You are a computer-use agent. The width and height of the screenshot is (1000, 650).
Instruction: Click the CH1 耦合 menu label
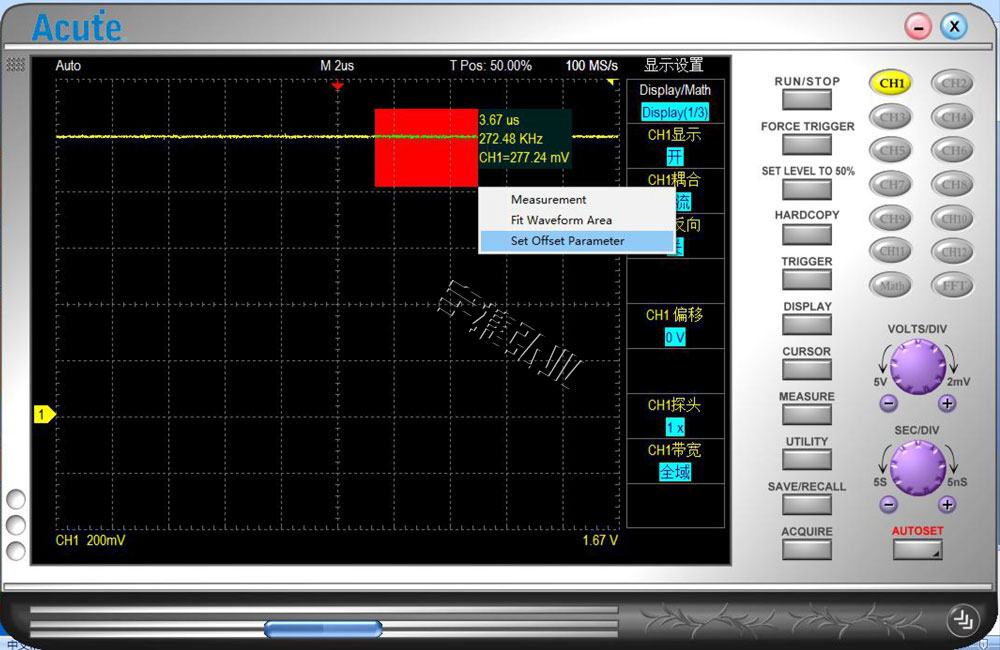coord(674,180)
